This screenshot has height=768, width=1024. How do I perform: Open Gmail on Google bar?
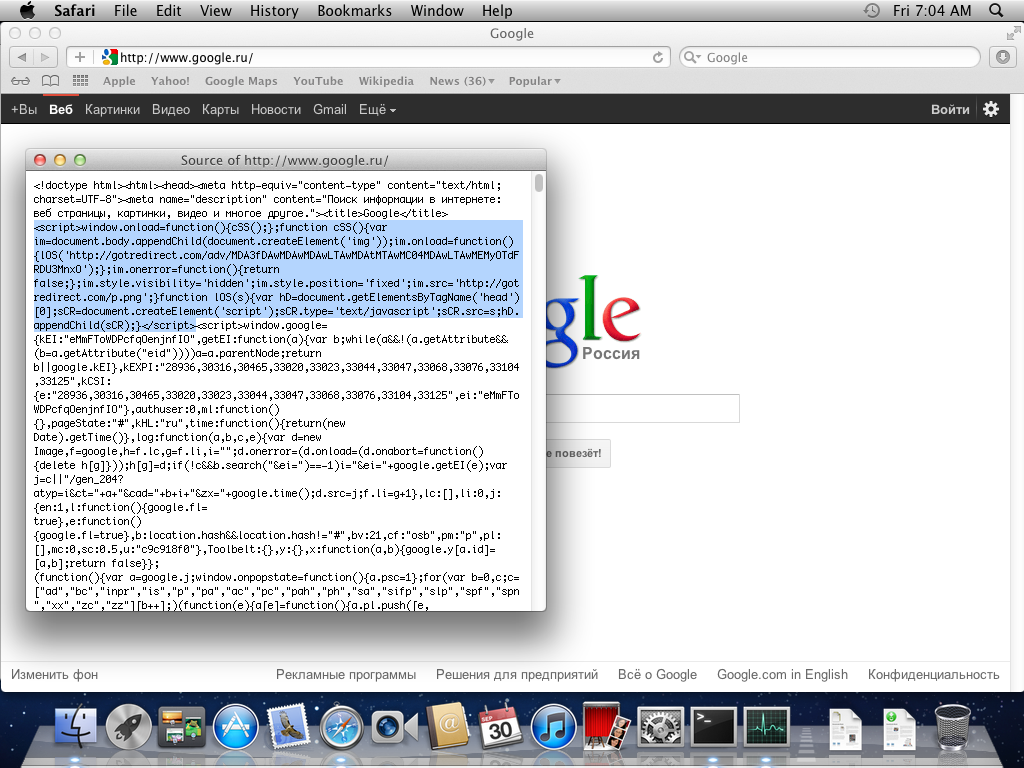pyautogui.click(x=330, y=110)
